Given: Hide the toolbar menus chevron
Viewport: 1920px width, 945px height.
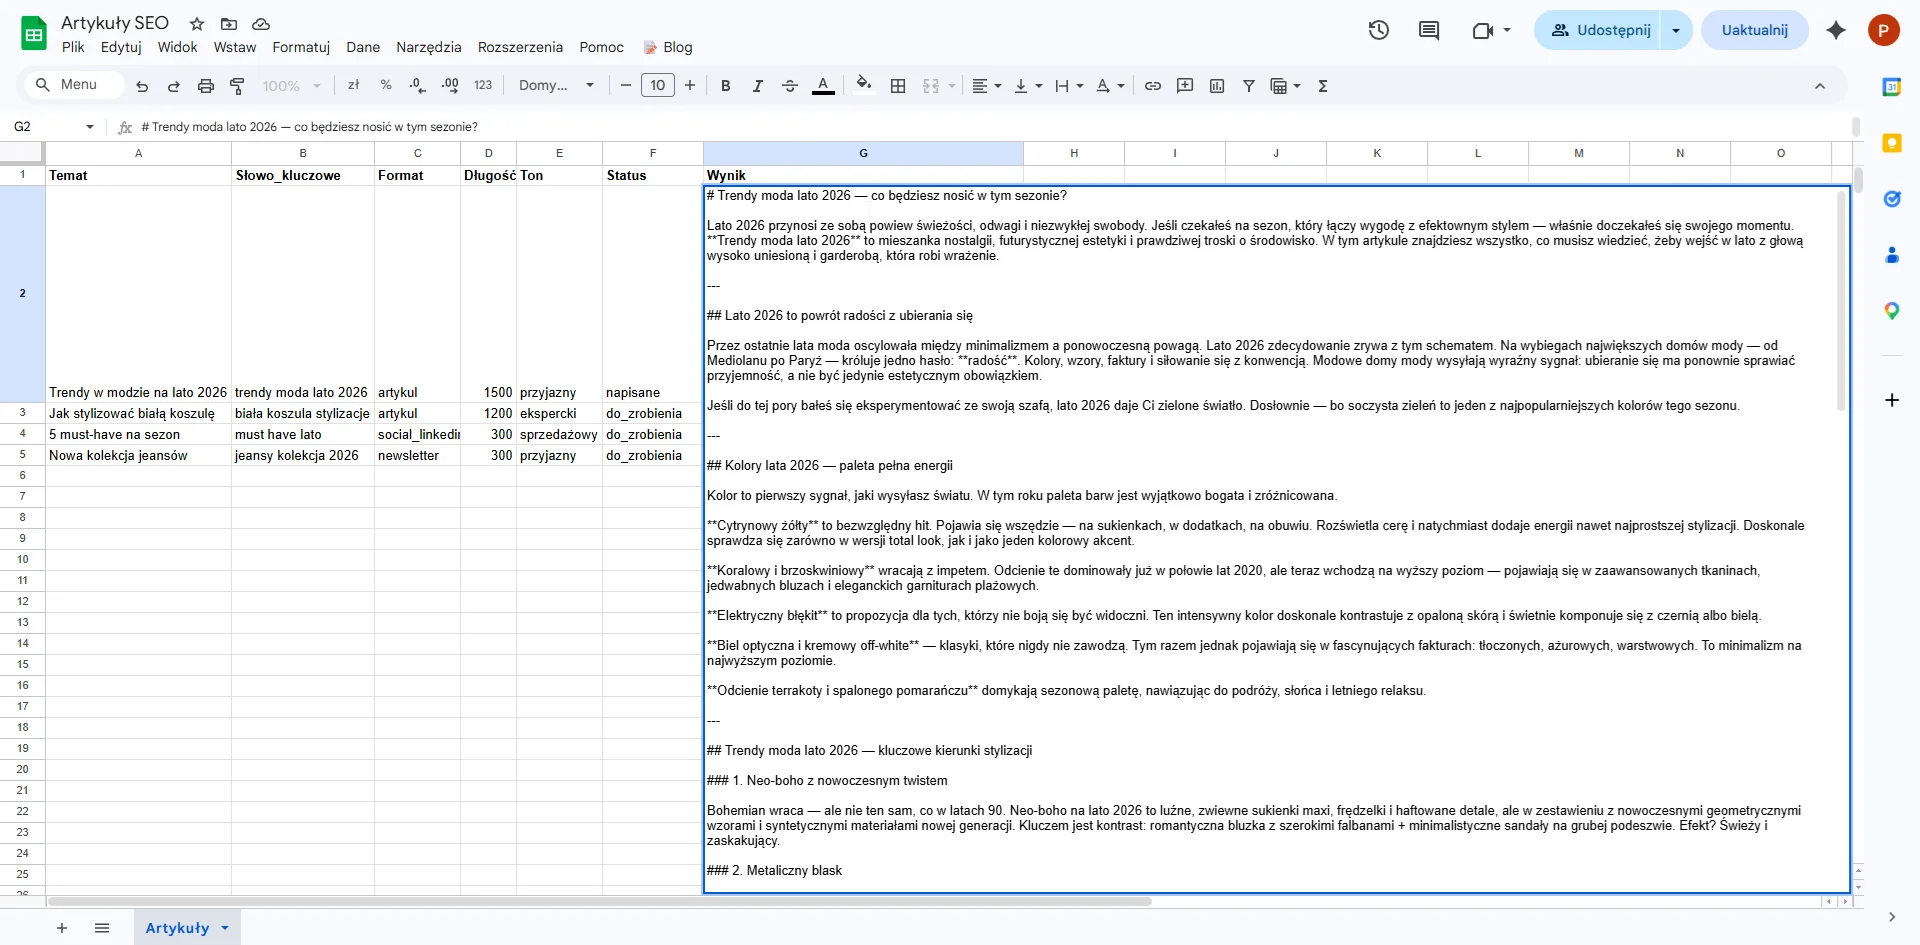Looking at the screenshot, I should (x=1820, y=86).
